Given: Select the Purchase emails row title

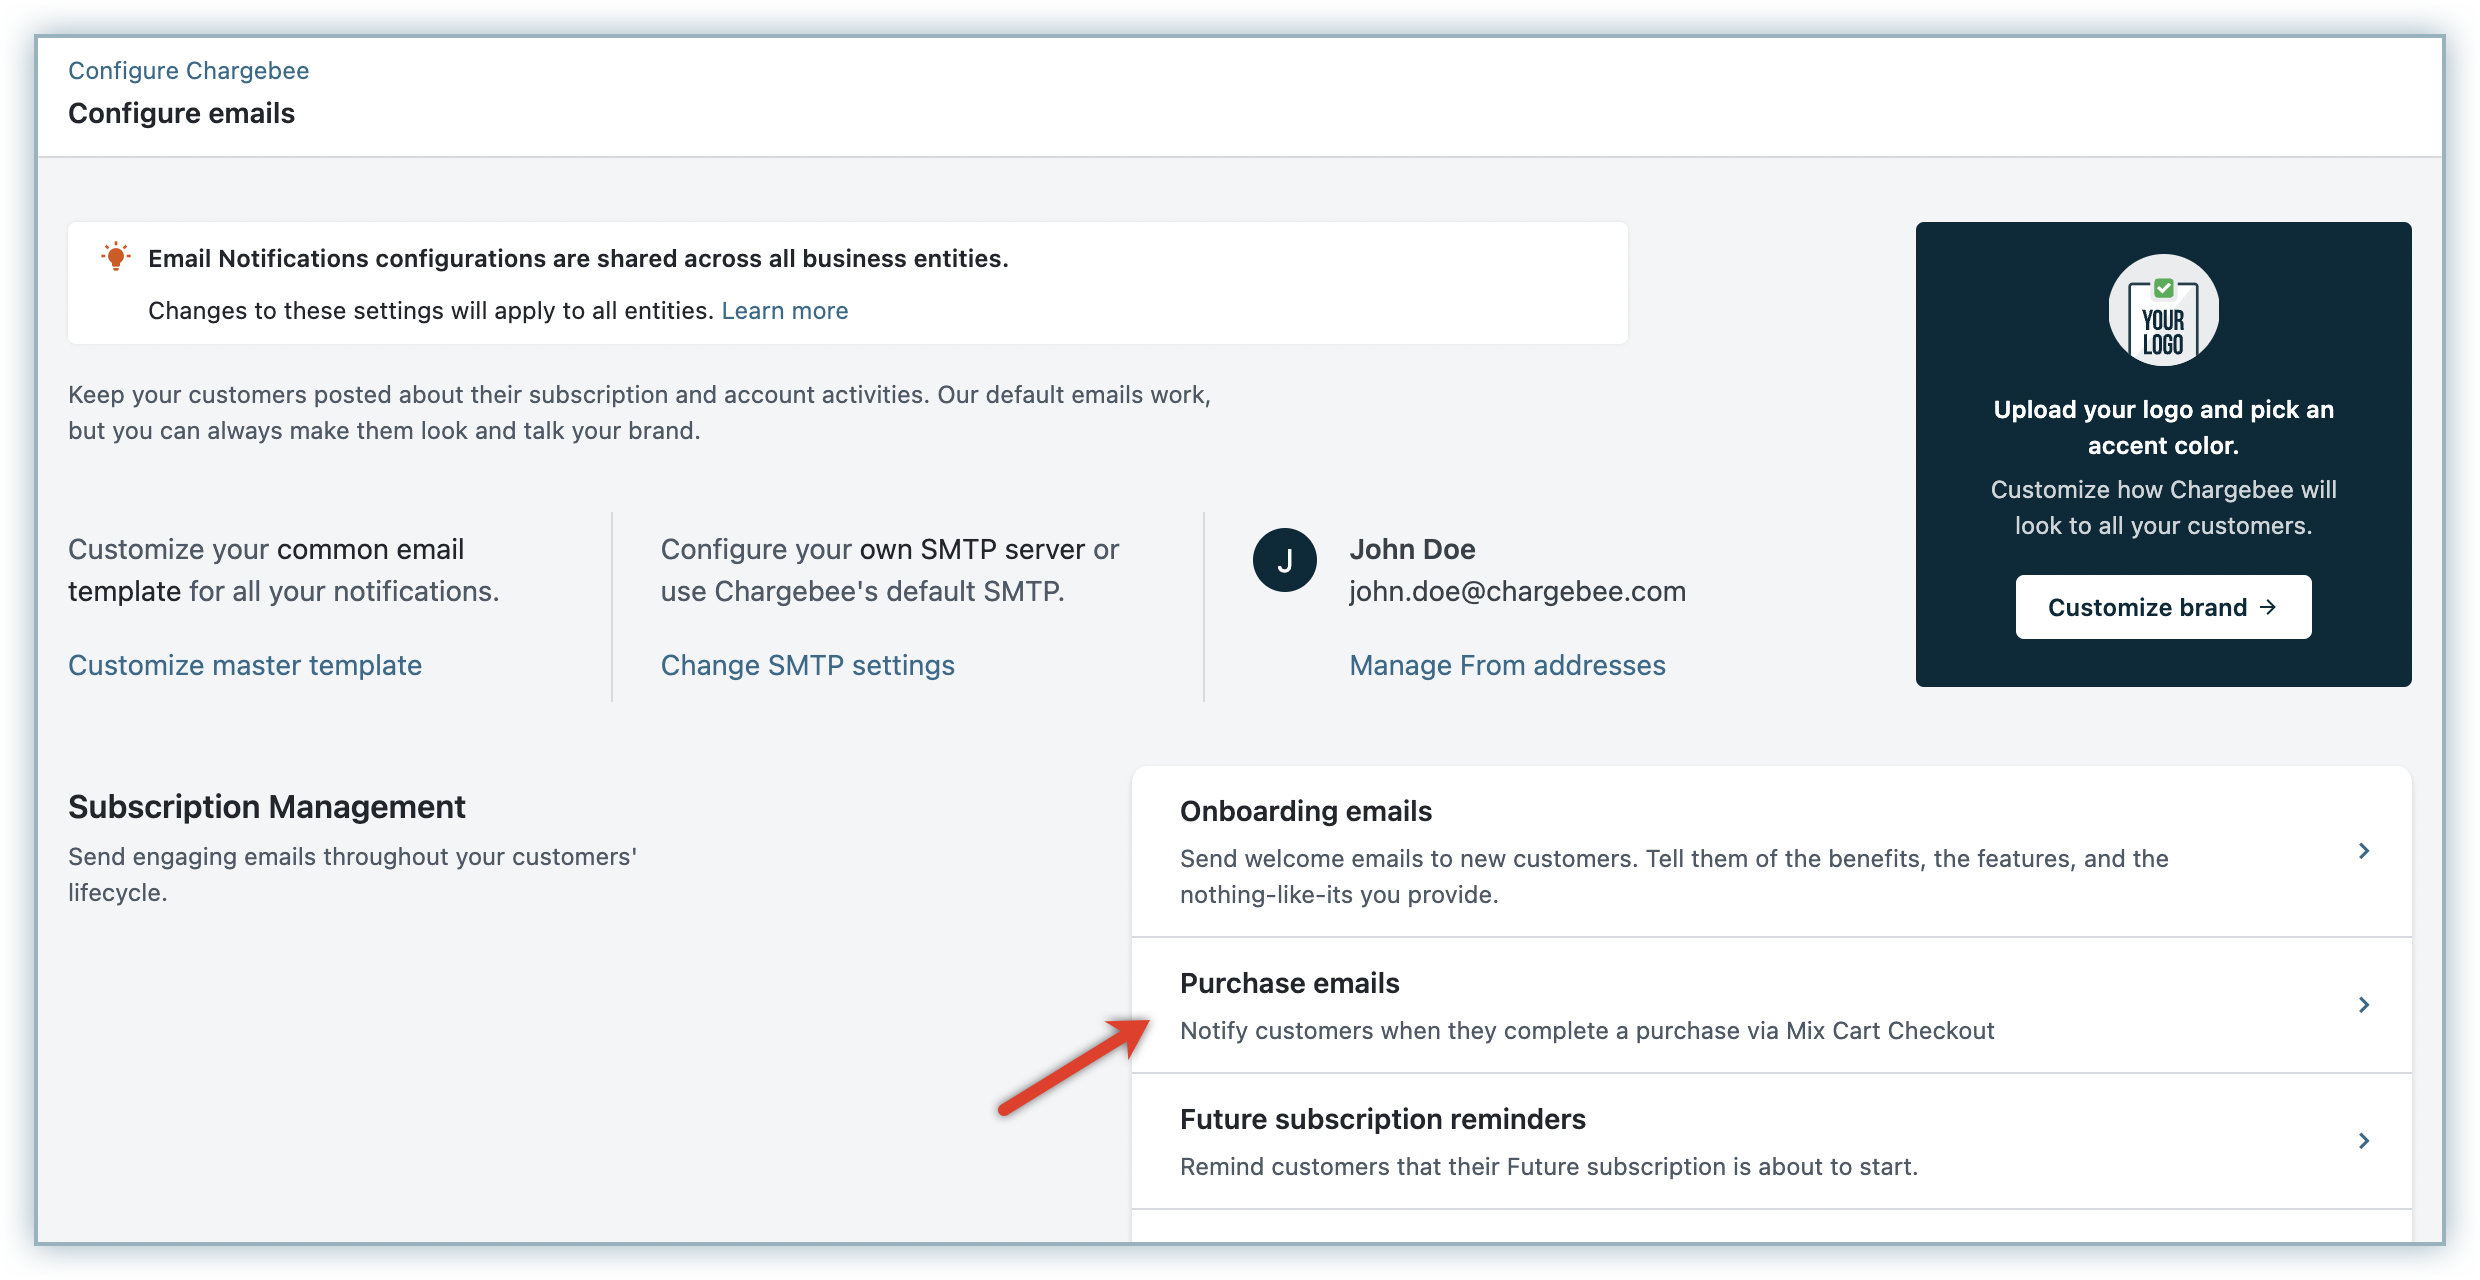Looking at the screenshot, I should pos(1289,983).
